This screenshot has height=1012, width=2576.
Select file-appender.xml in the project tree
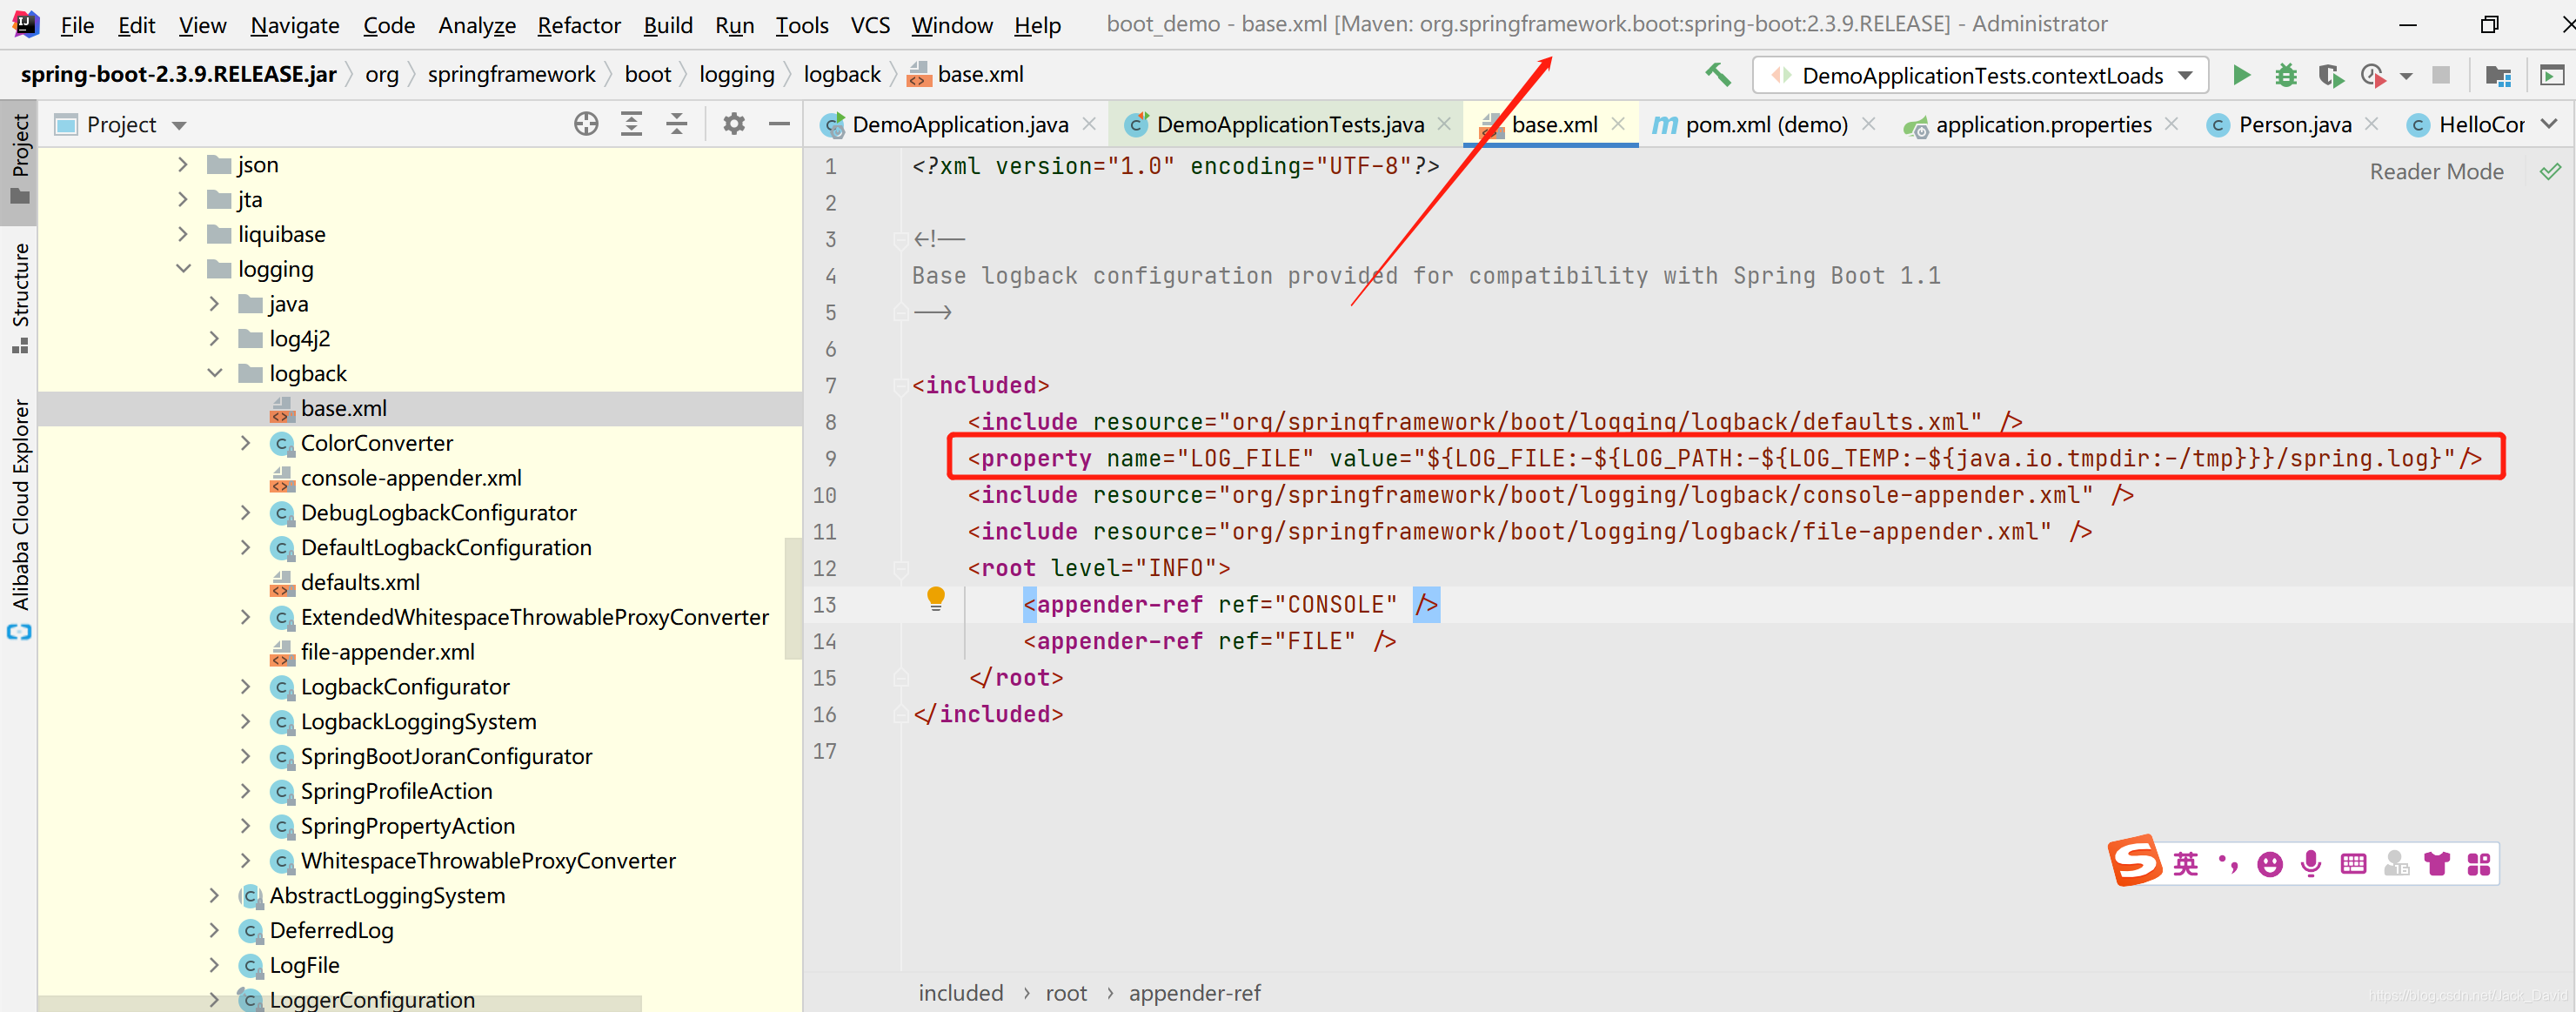[420, 652]
